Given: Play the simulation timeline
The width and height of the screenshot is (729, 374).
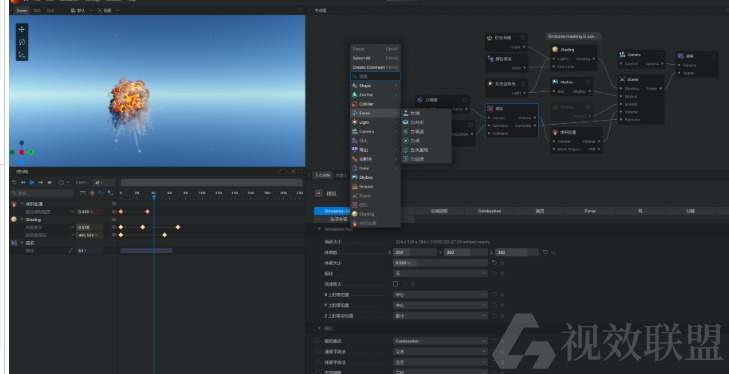Looking at the screenshot, I should tap(32, 182).
